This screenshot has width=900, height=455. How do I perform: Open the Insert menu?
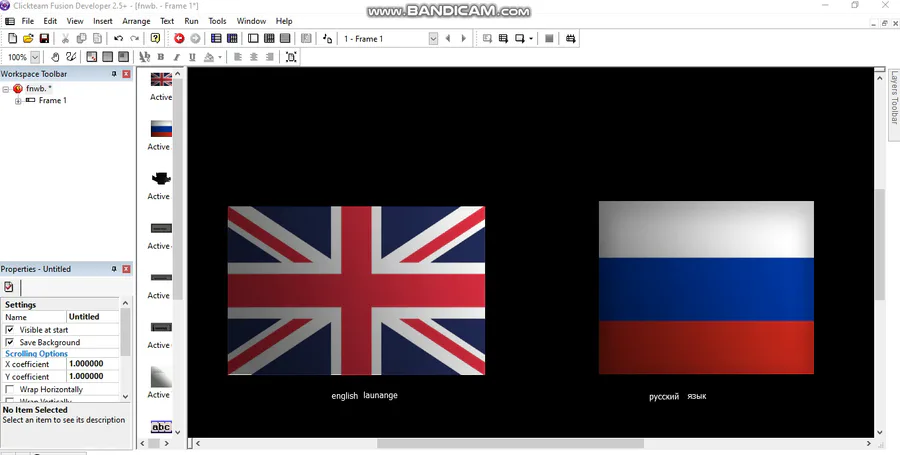[x=103, y=21]
